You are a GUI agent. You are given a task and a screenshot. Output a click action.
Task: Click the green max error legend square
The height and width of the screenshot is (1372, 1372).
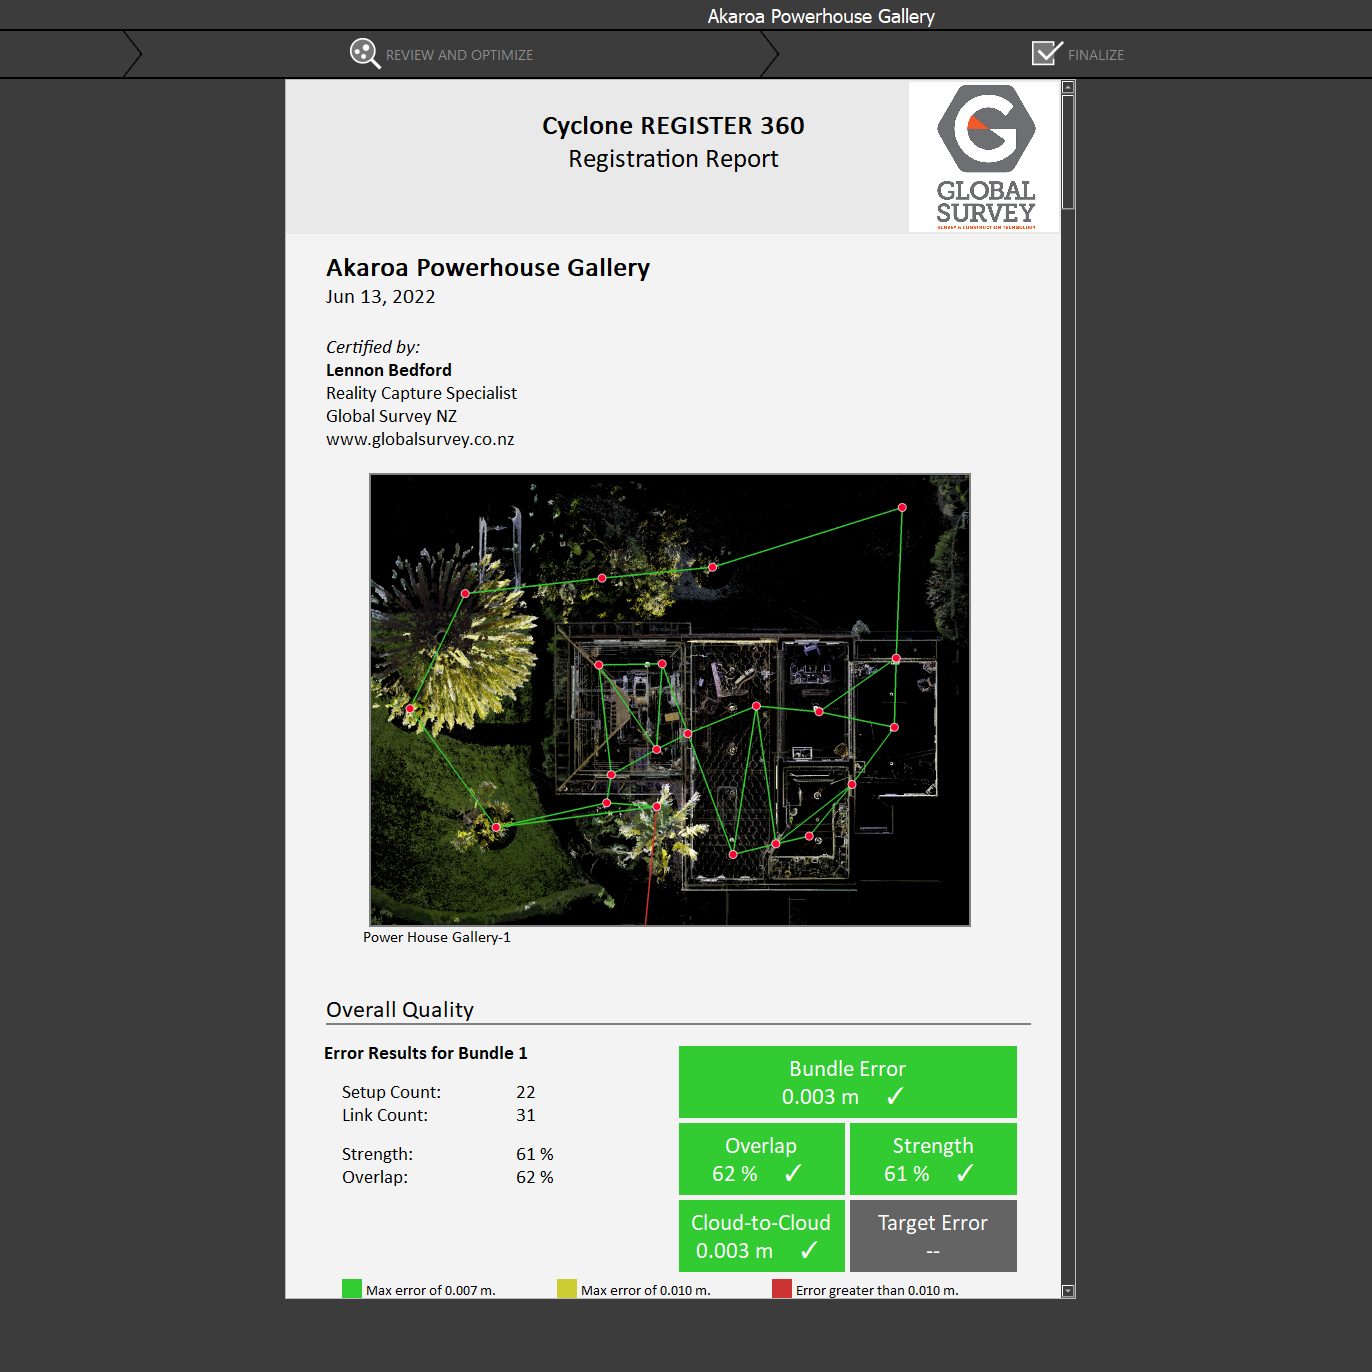[x=352, y=1289]
